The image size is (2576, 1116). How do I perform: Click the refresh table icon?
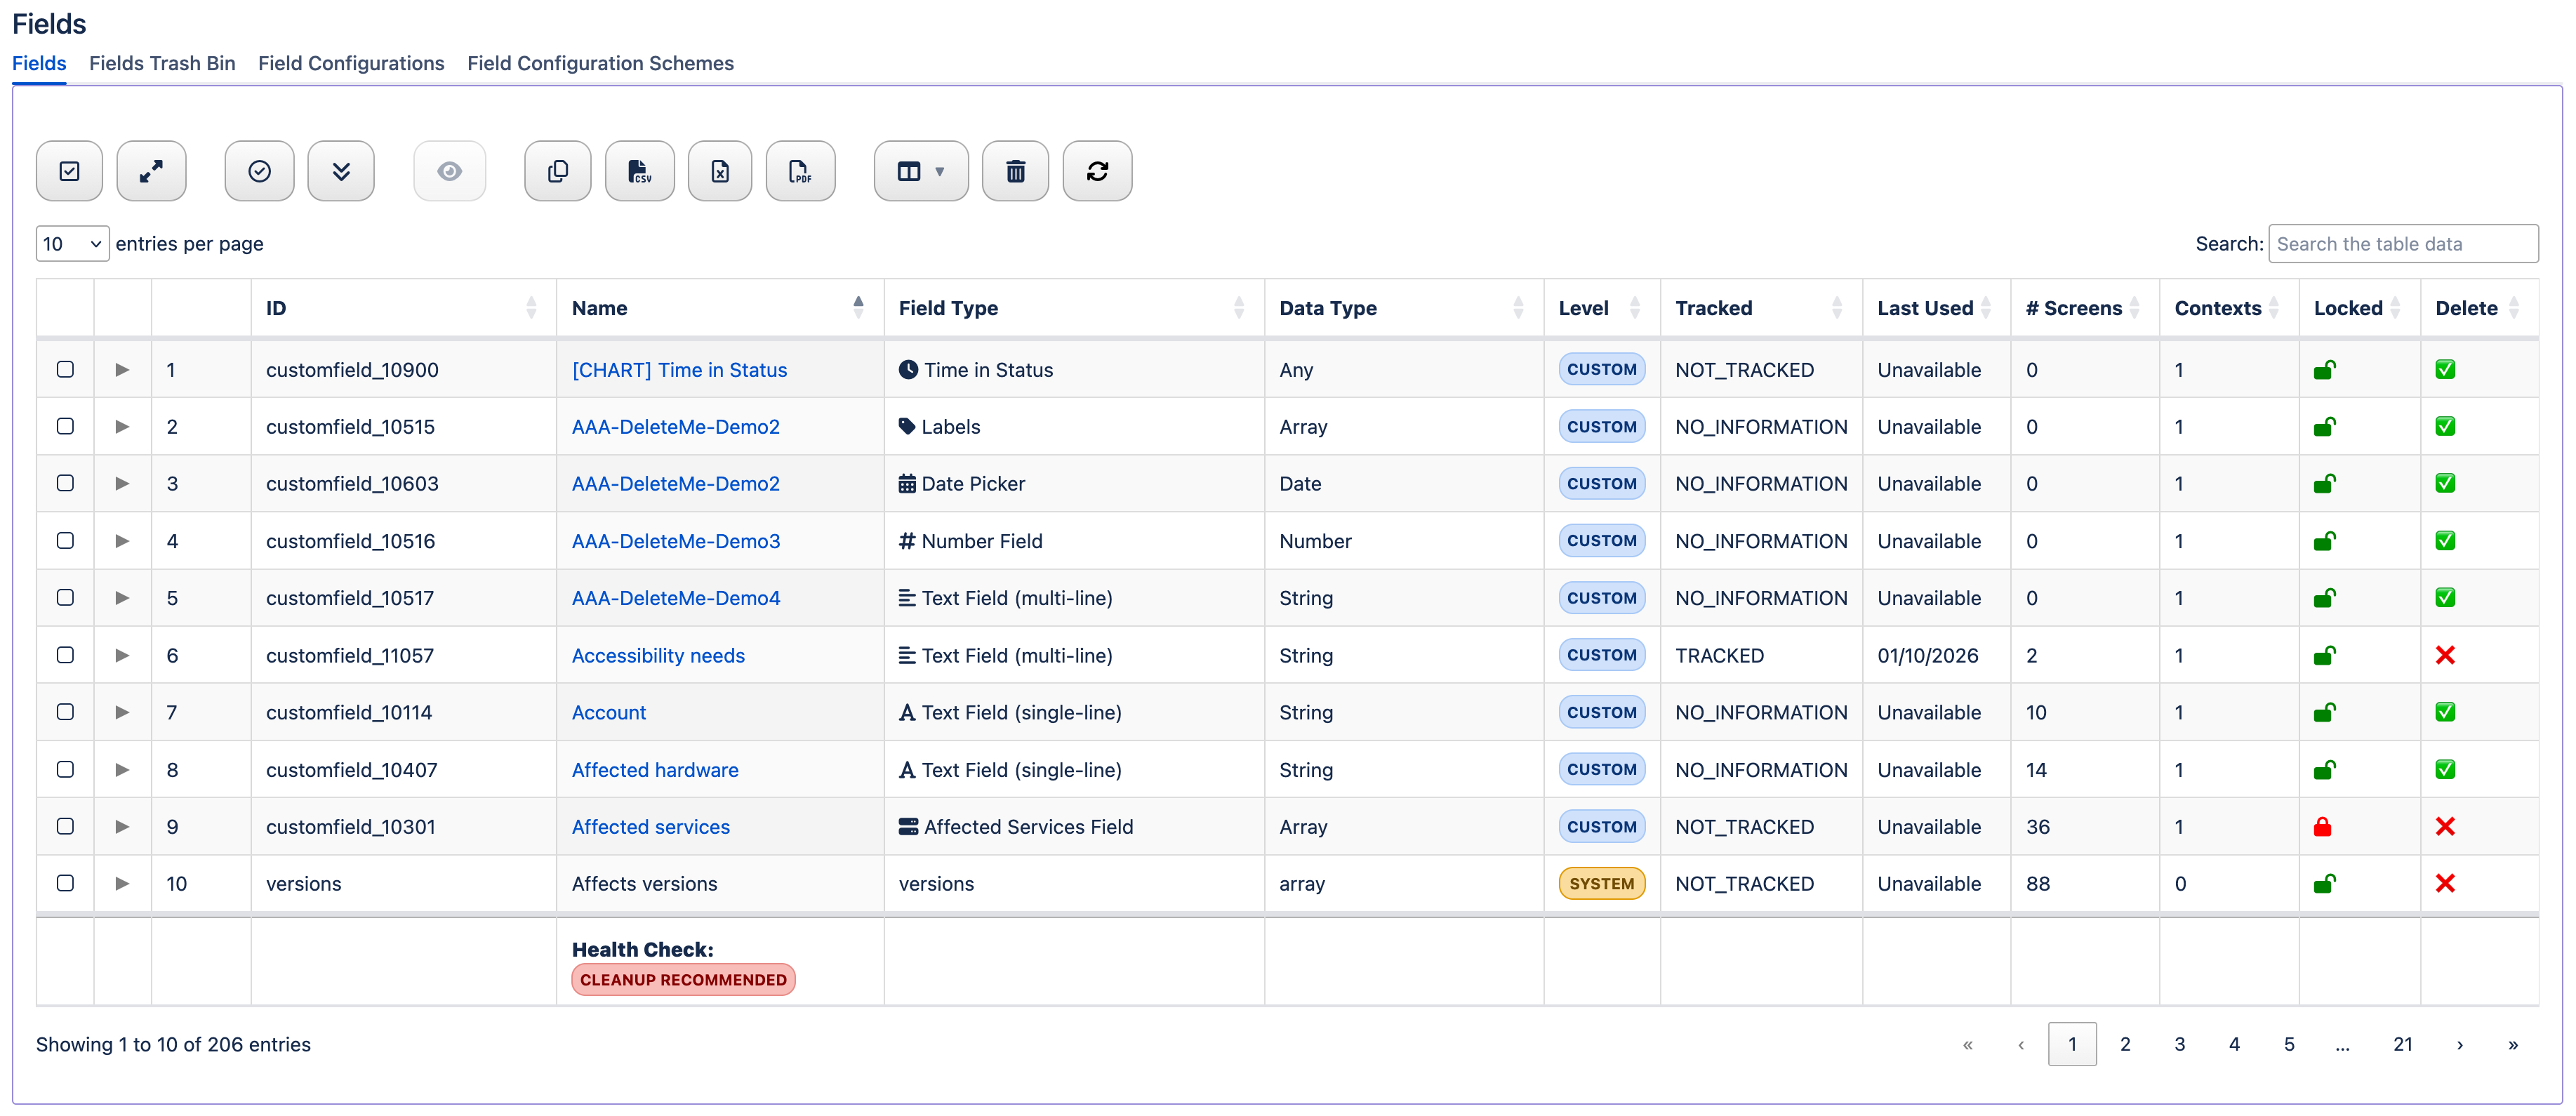(x=1097, y=171)
